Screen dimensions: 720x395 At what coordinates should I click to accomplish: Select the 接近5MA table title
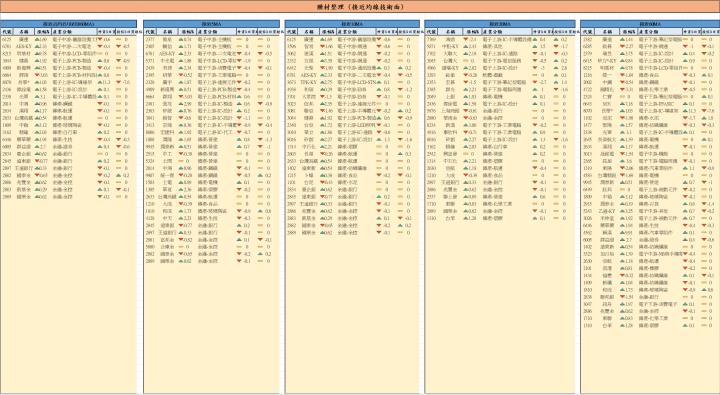tap(211, 24)
